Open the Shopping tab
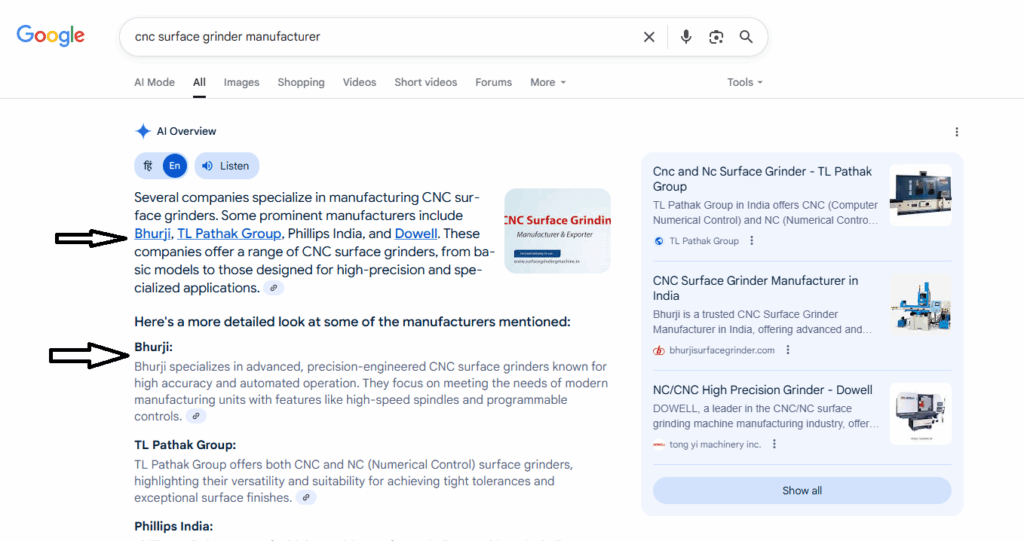 coord(301,82)
